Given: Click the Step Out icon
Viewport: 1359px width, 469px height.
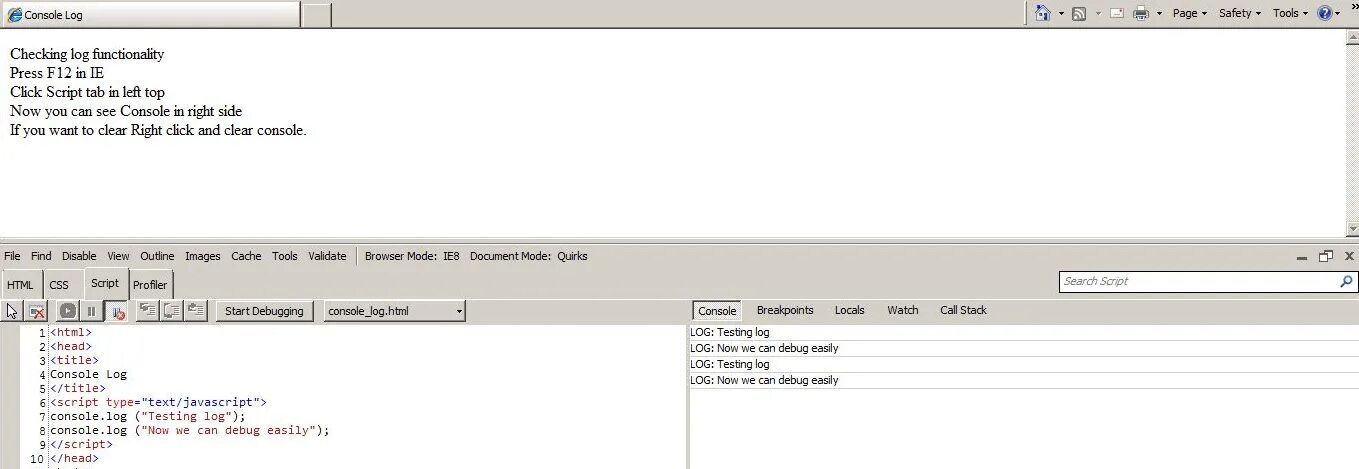Looking at the screenshot, I should coord(196,311).
